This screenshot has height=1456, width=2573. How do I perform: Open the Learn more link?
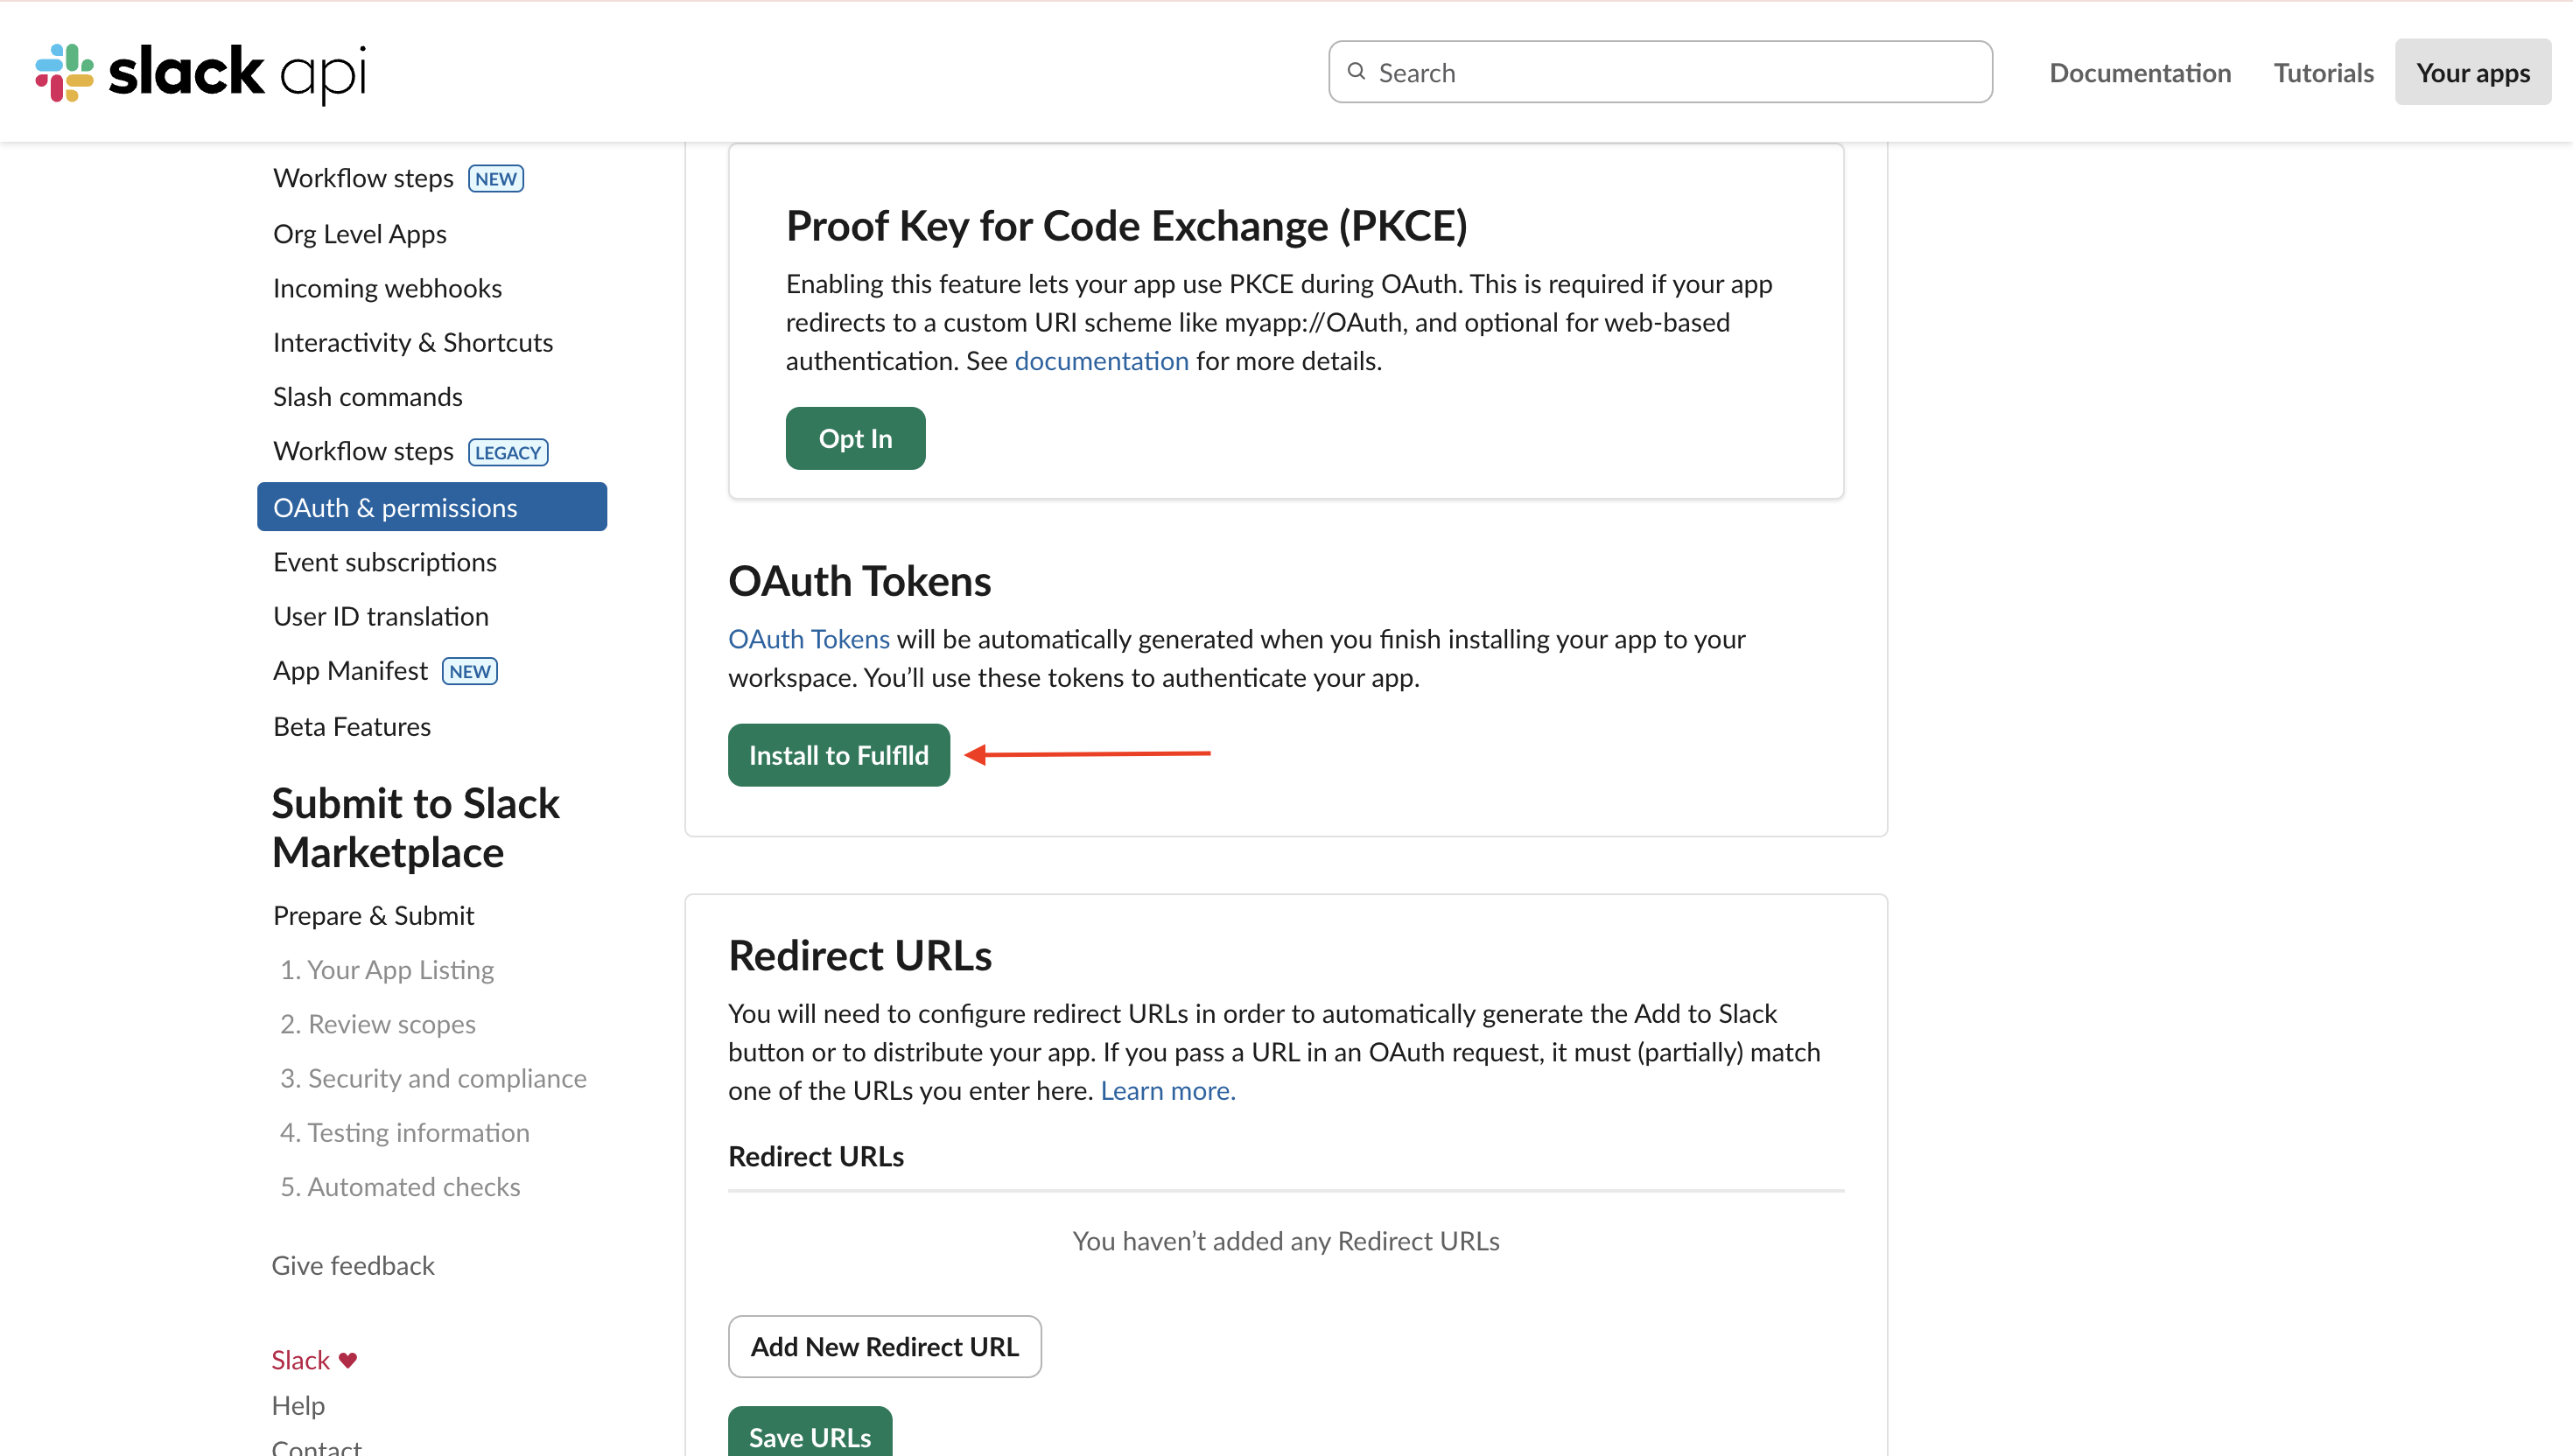click(1167, 1091)
